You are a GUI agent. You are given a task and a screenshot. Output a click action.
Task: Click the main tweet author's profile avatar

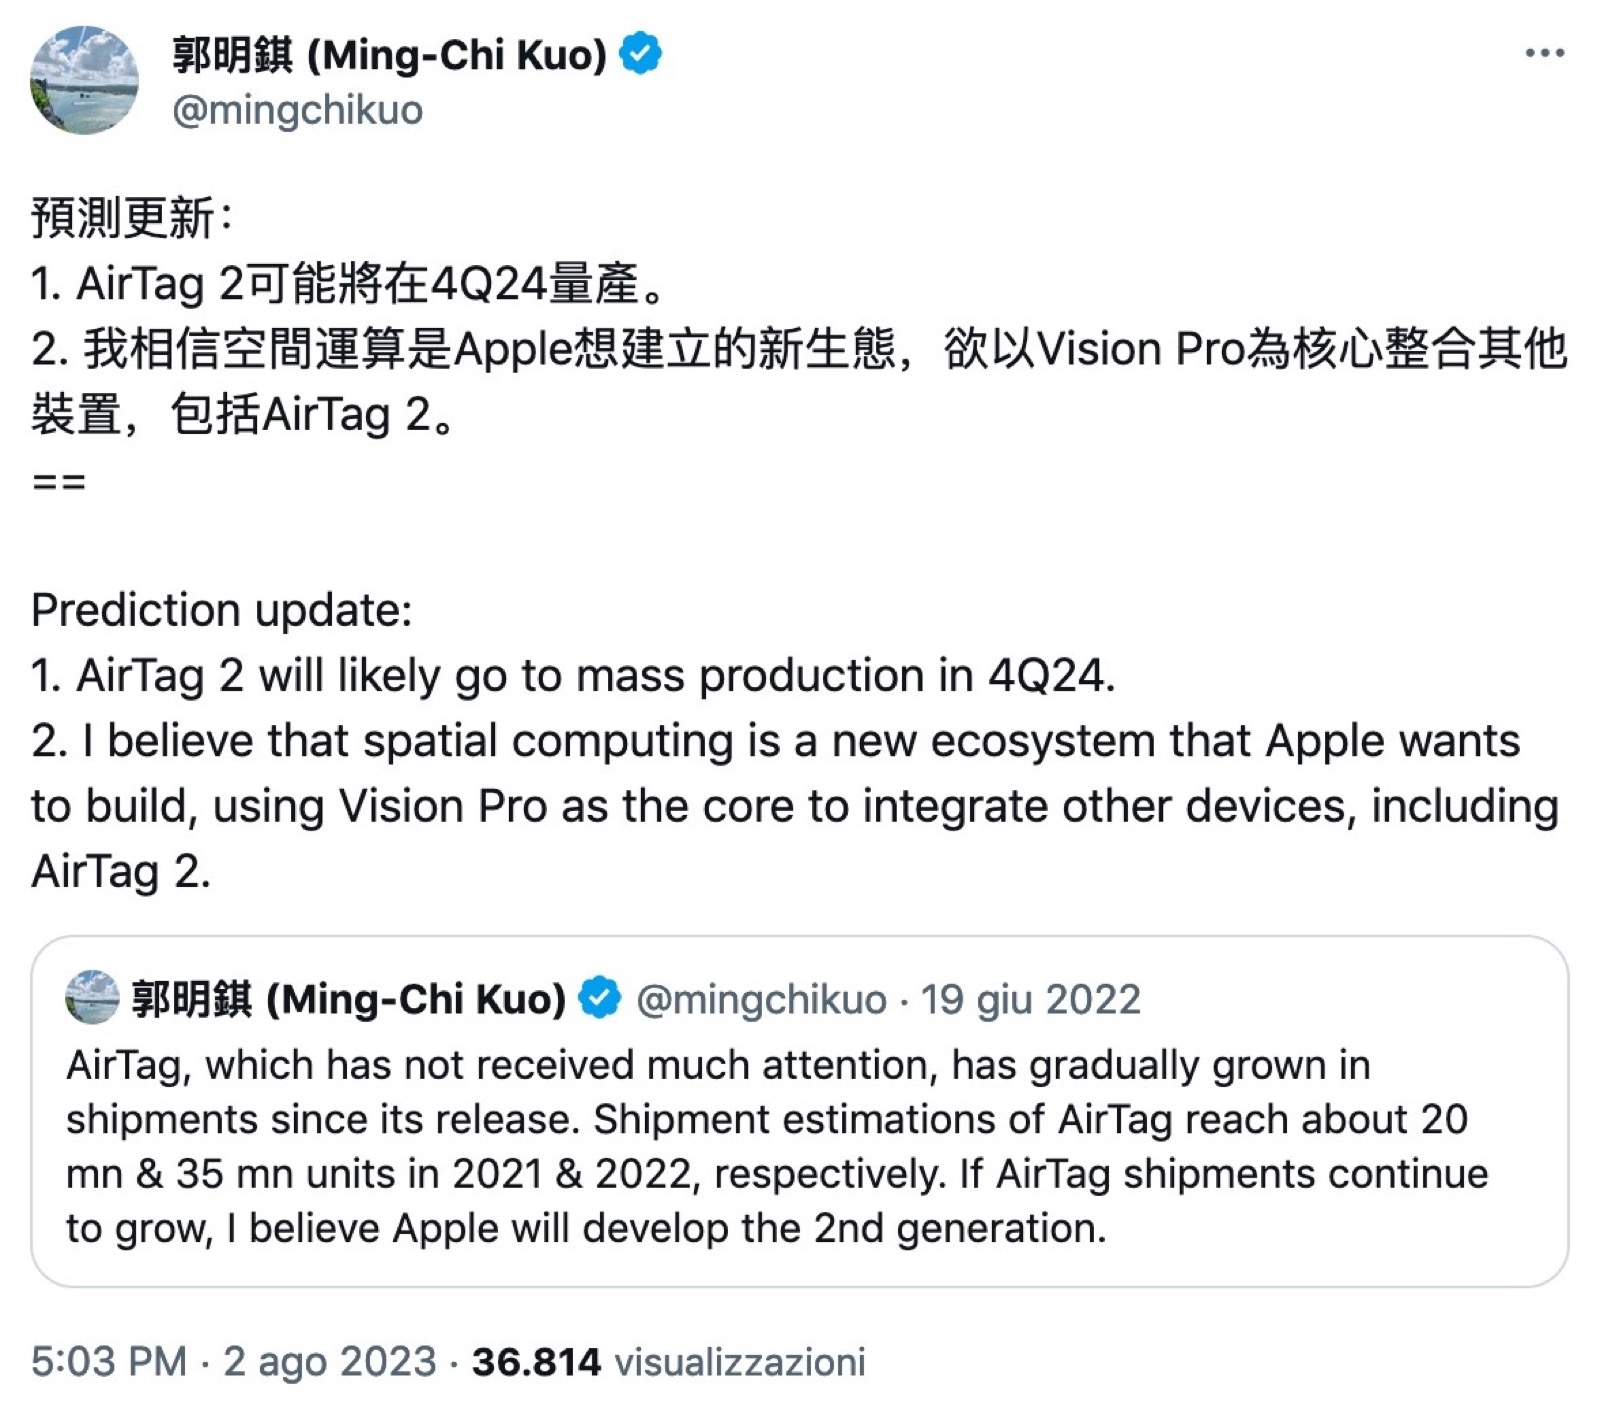point(84,80)
